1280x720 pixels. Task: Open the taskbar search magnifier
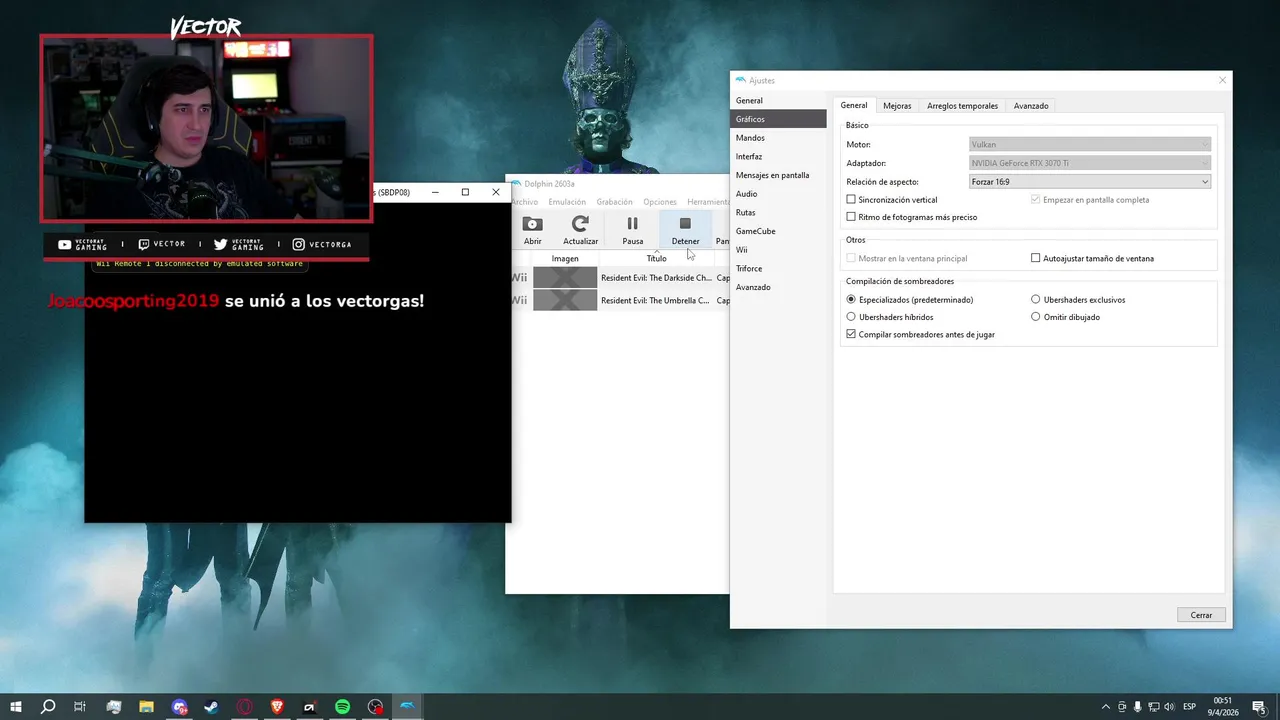tap(48, 707)
